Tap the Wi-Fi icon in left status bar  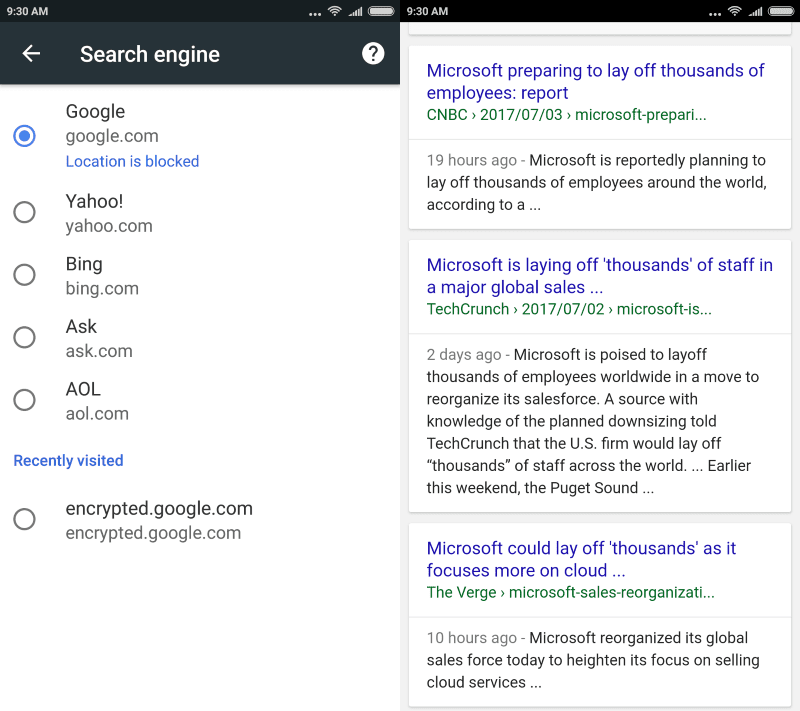[335, 11]
